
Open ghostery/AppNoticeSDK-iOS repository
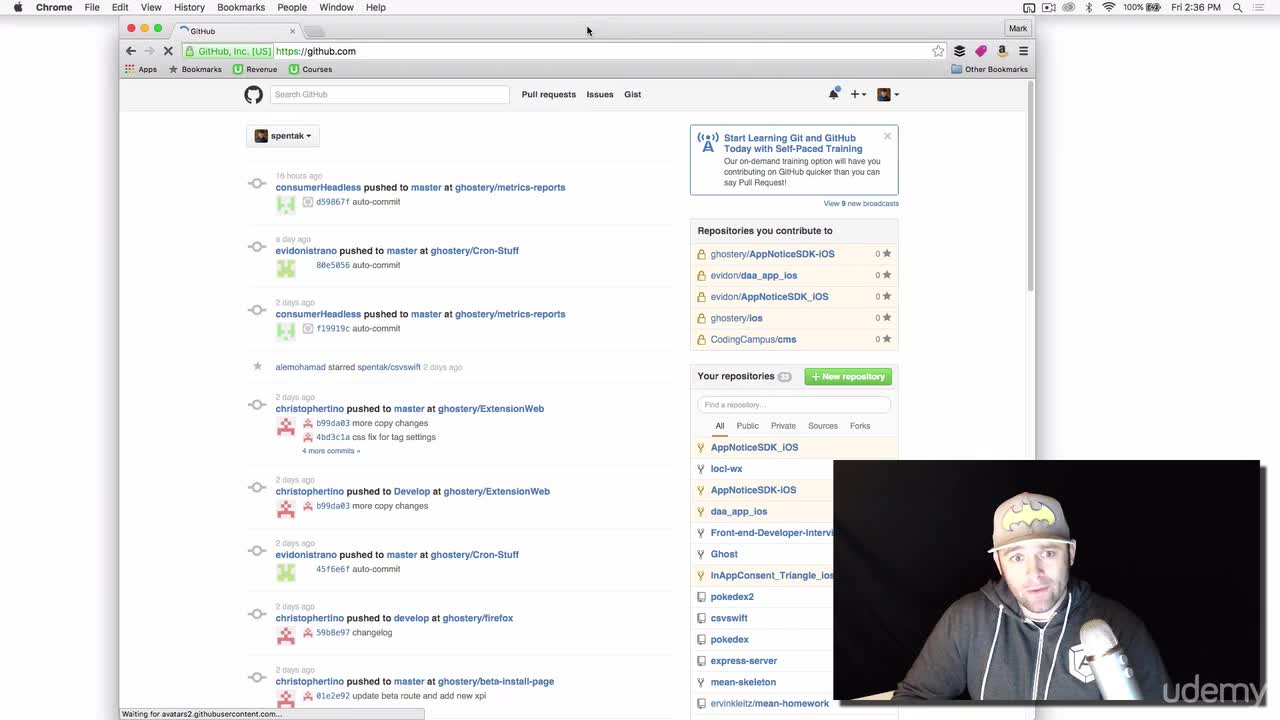coord(772,254)
